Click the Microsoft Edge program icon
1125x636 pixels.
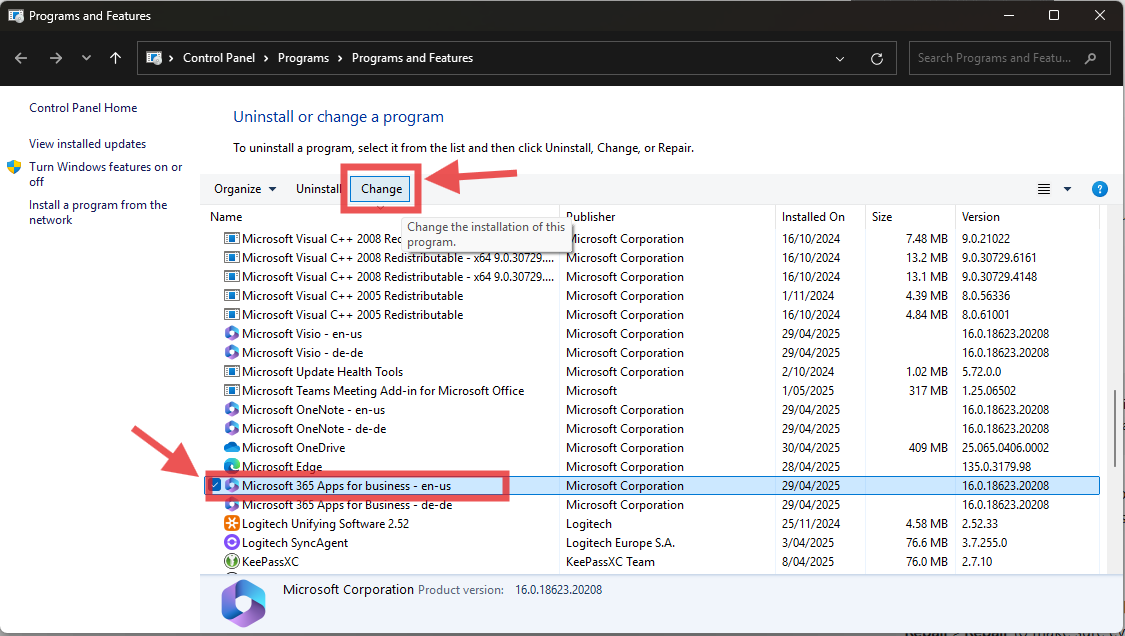pyautogui.click(x=232, y=467)
